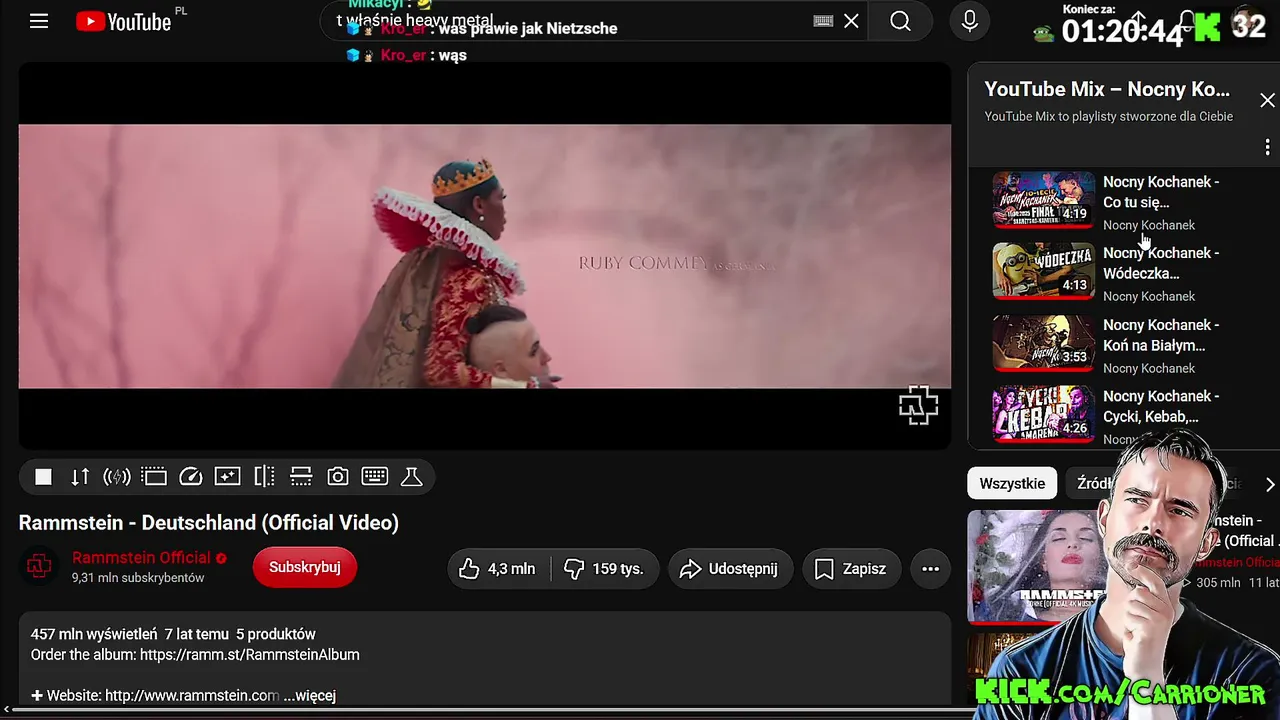The width and height of the screenshot is (1280, 720).
Task: Open YouTube Mix playlist options menu
Action: pyautogui.click(x=1267, y=147)
